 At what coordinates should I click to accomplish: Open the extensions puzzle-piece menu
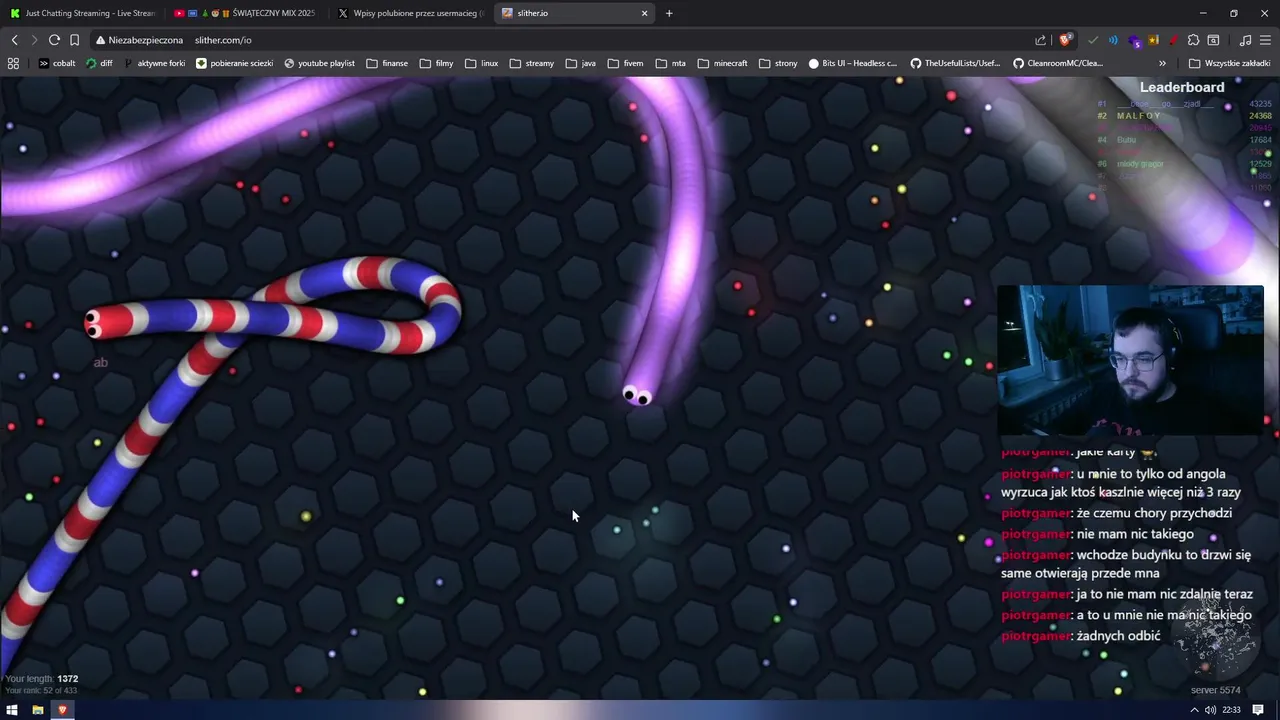(1193, 40)
